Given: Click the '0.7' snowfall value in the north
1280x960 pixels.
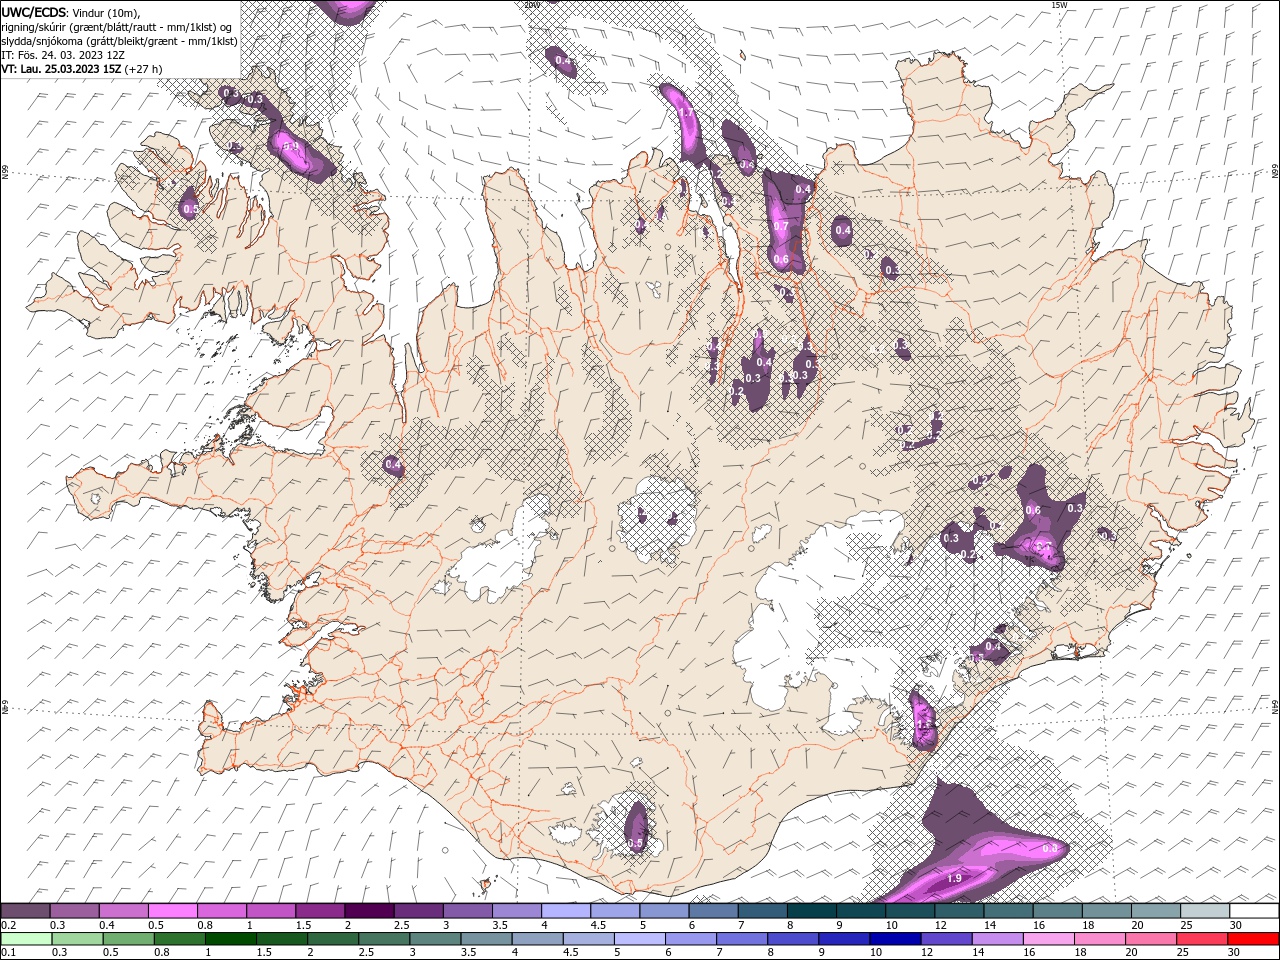Looking at the screenshot, I should tap(781, 227).
